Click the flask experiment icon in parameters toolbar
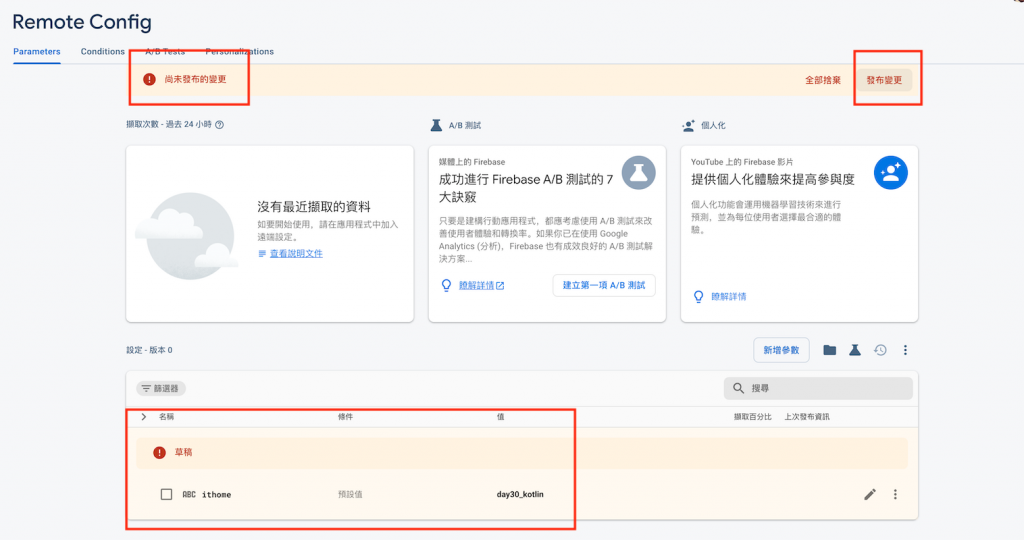Image resolution: width=1024 pixels, height=540 pixels. pos(854,350)
